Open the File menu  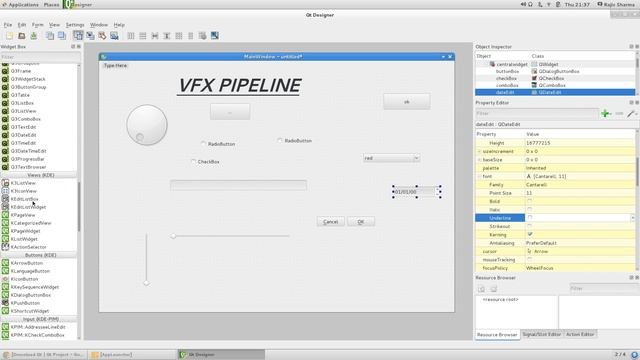(8, 25)
